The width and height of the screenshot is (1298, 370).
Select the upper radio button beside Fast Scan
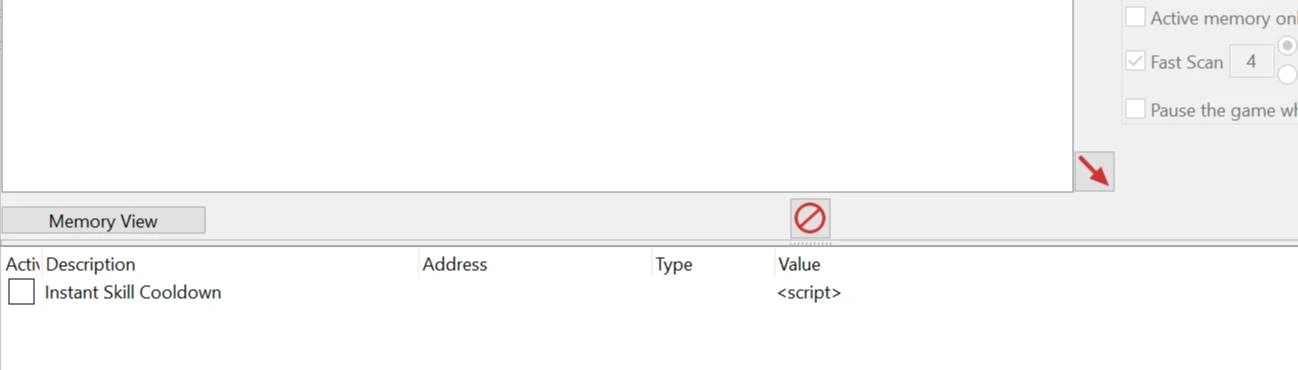pyautogui.click(x=1288, y=46)
